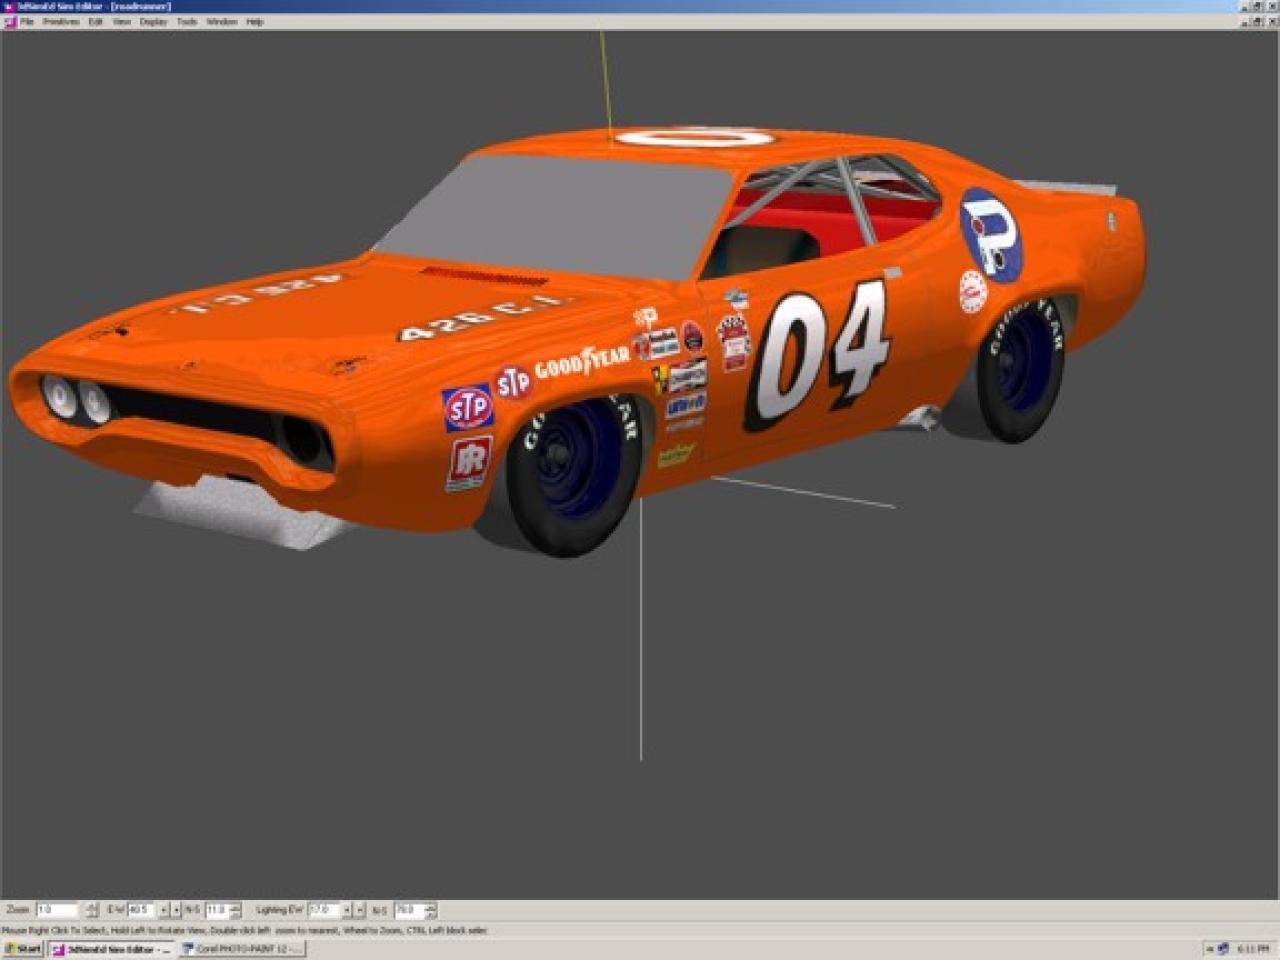Screen dimensions: 1280x960
Task: Click the E-W rotation value field
Action: pyautogui.click(x=140, y=910)
